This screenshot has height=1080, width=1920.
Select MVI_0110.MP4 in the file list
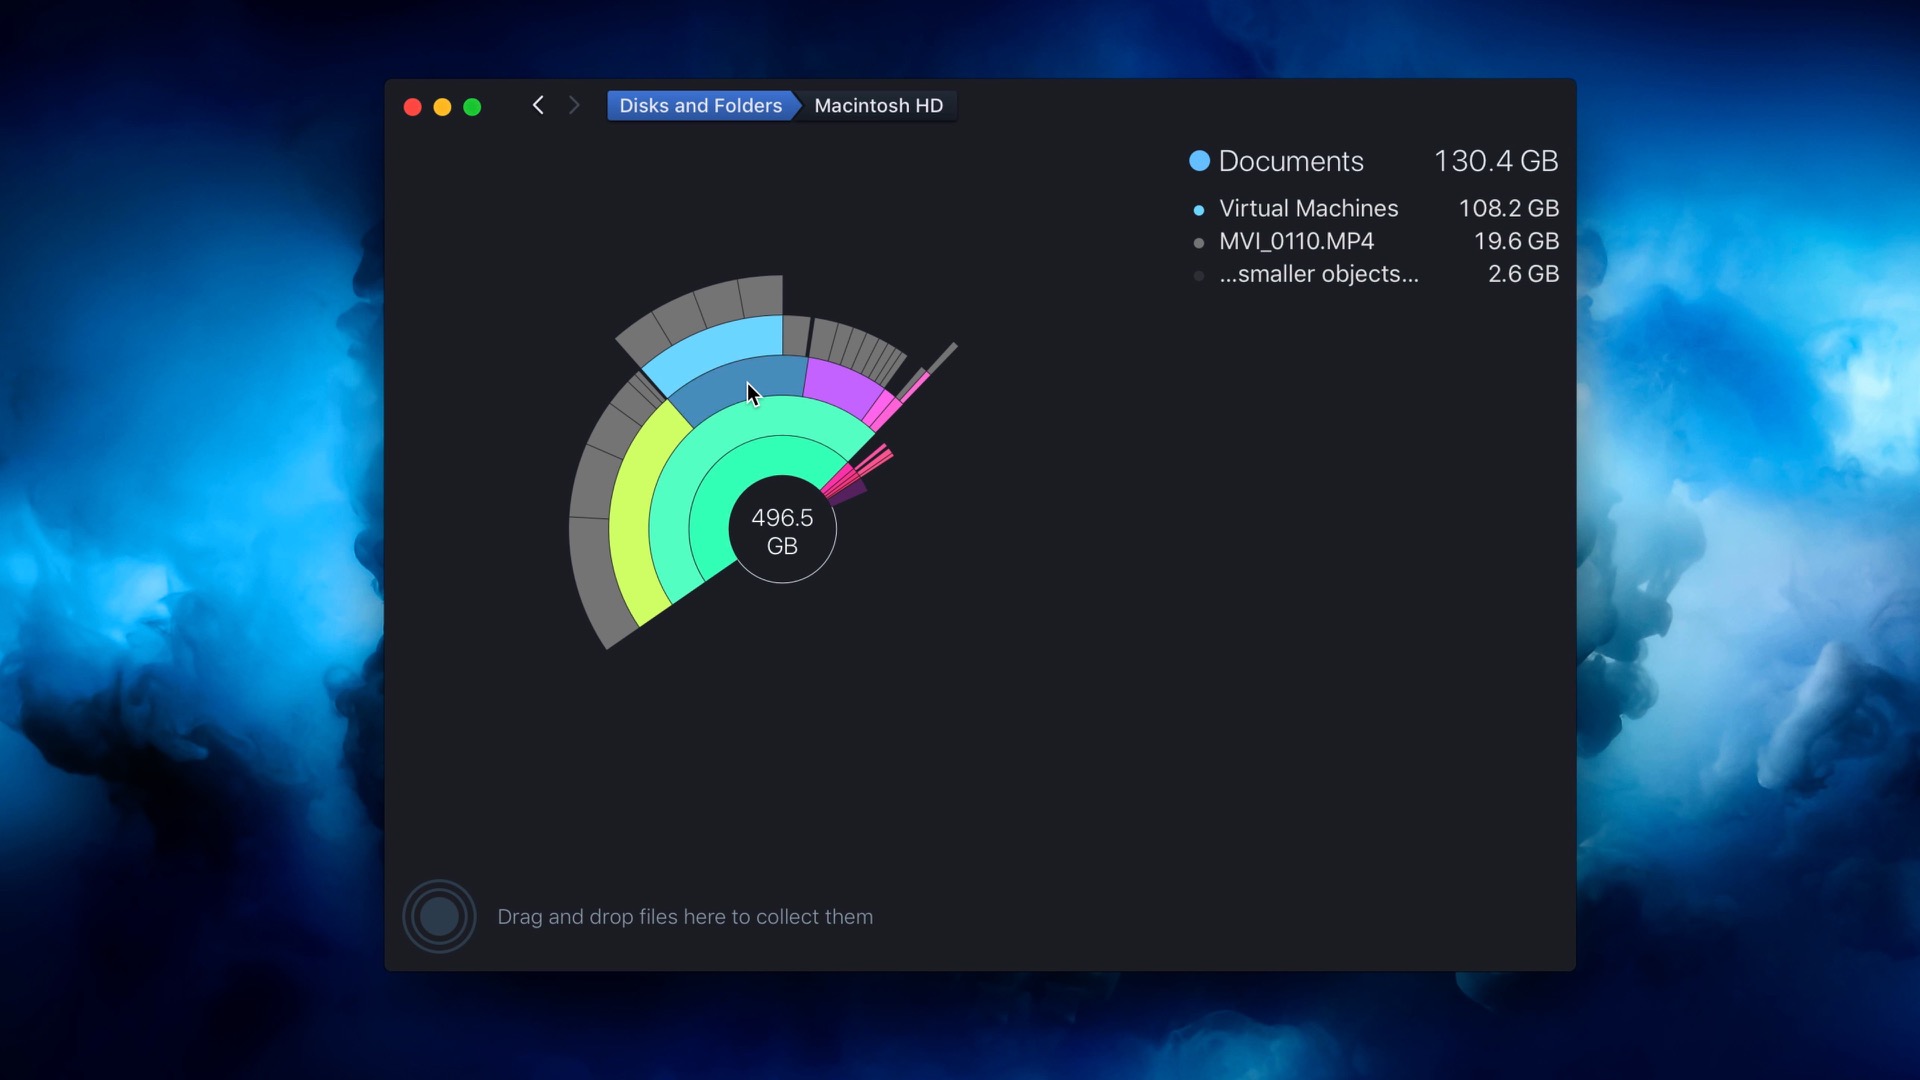click(1296, 242)
